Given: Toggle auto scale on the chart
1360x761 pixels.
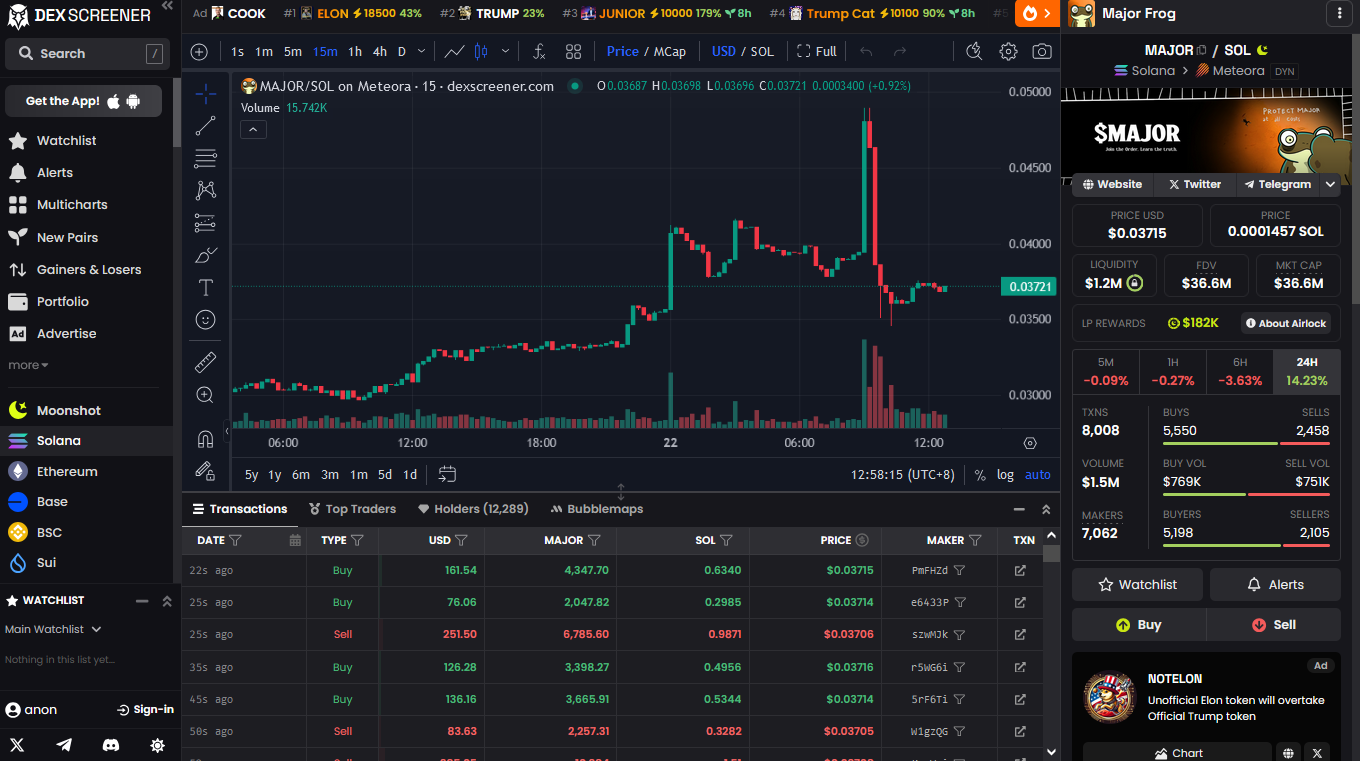Looking at the screenshot, I should (x=1038, y=475).
